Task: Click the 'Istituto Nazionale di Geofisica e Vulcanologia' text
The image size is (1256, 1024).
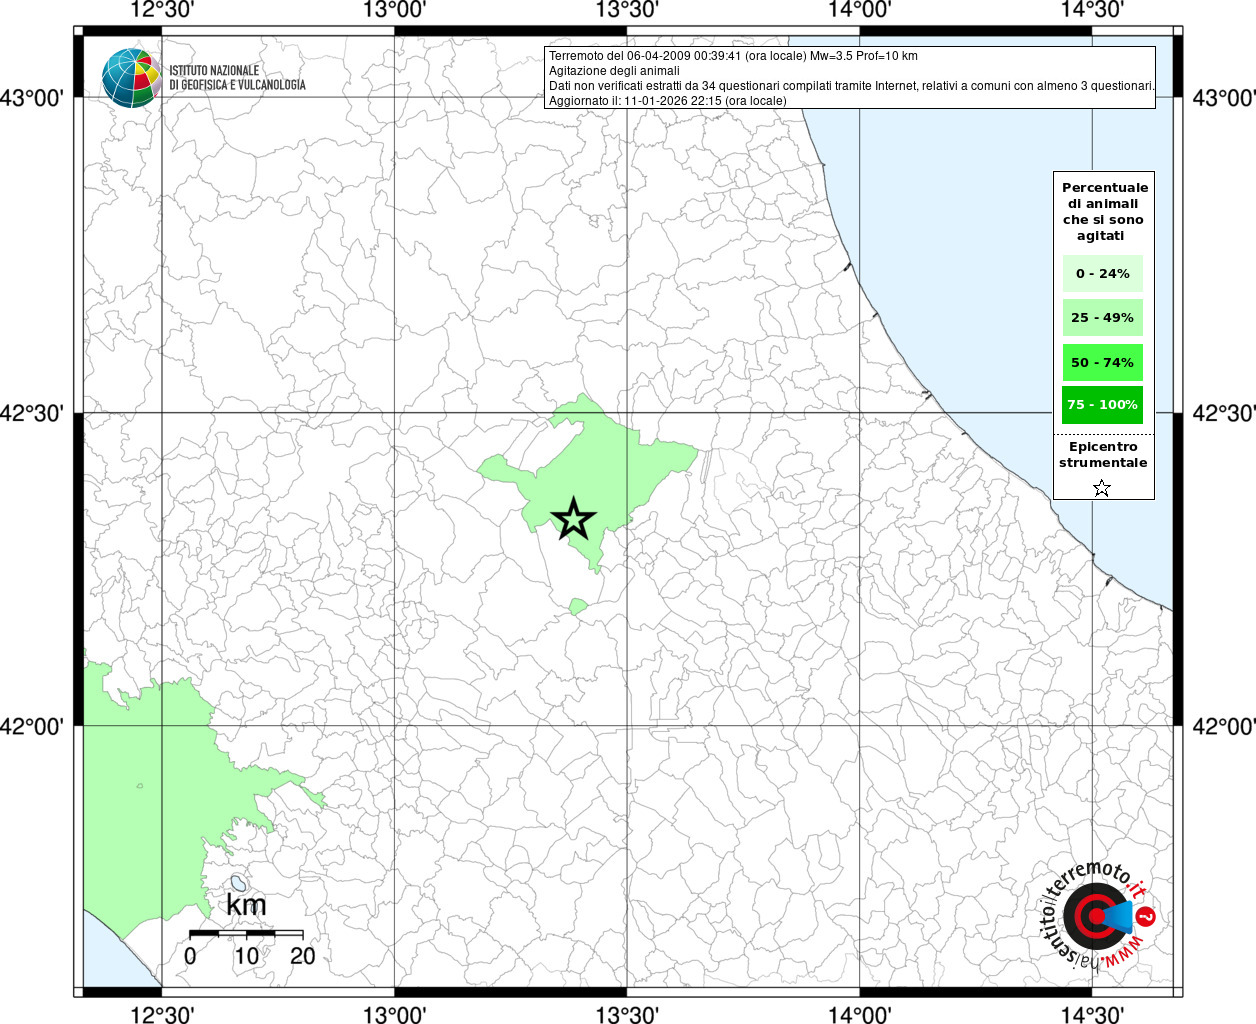Action: pos(237,78)
